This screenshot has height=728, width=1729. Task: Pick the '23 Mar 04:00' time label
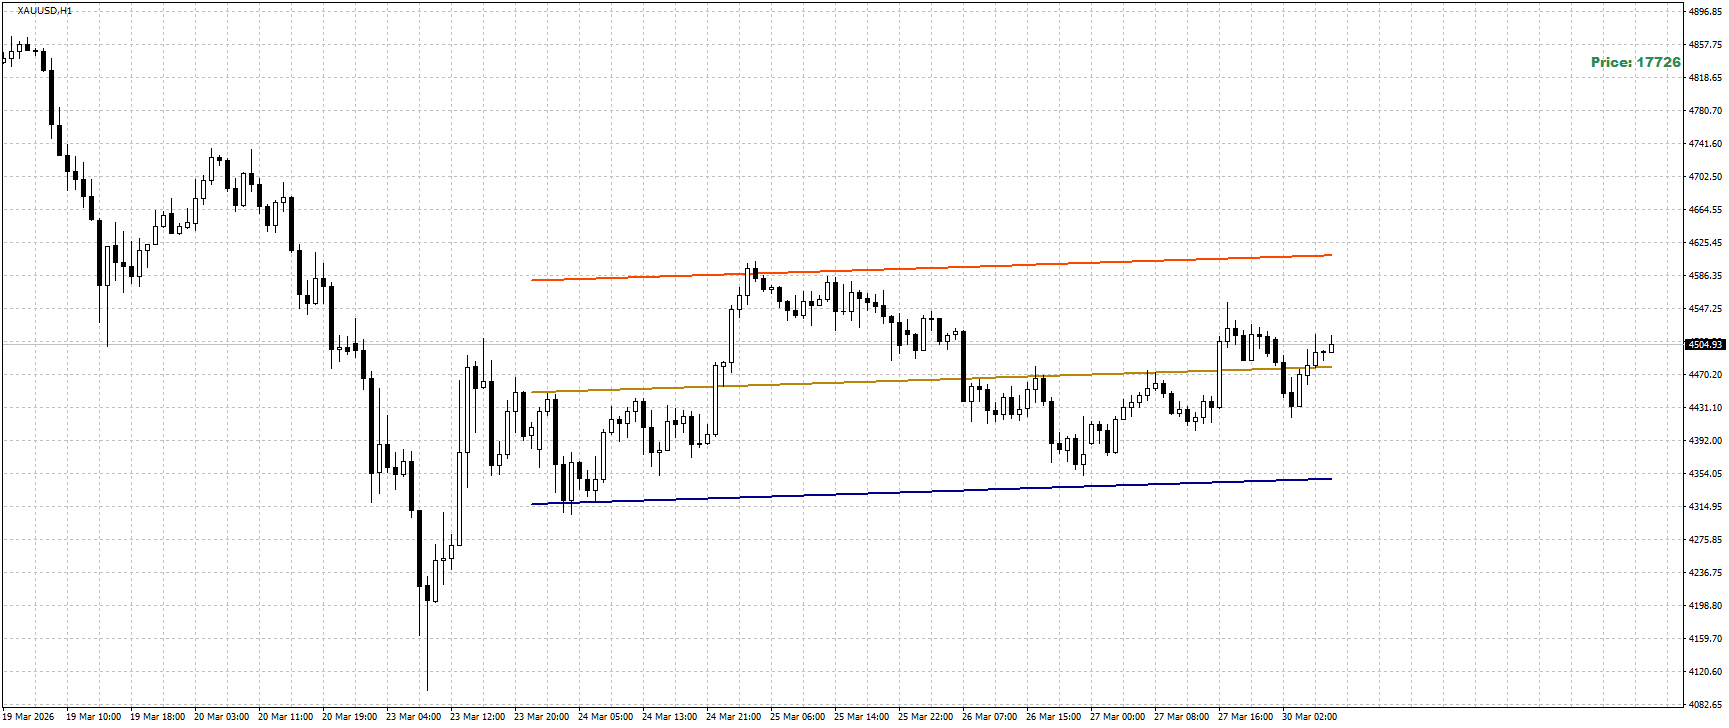413,717
